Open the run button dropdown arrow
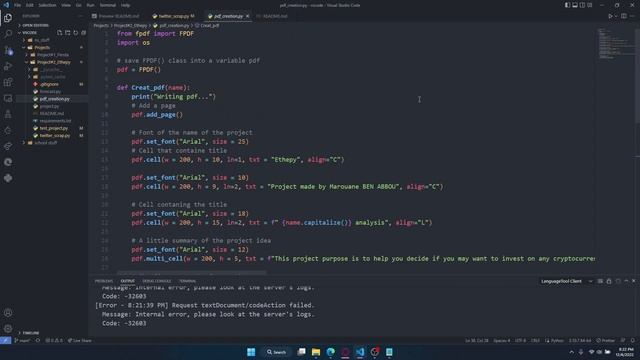Viewport: 640px width, 360px height. [616, 16]
